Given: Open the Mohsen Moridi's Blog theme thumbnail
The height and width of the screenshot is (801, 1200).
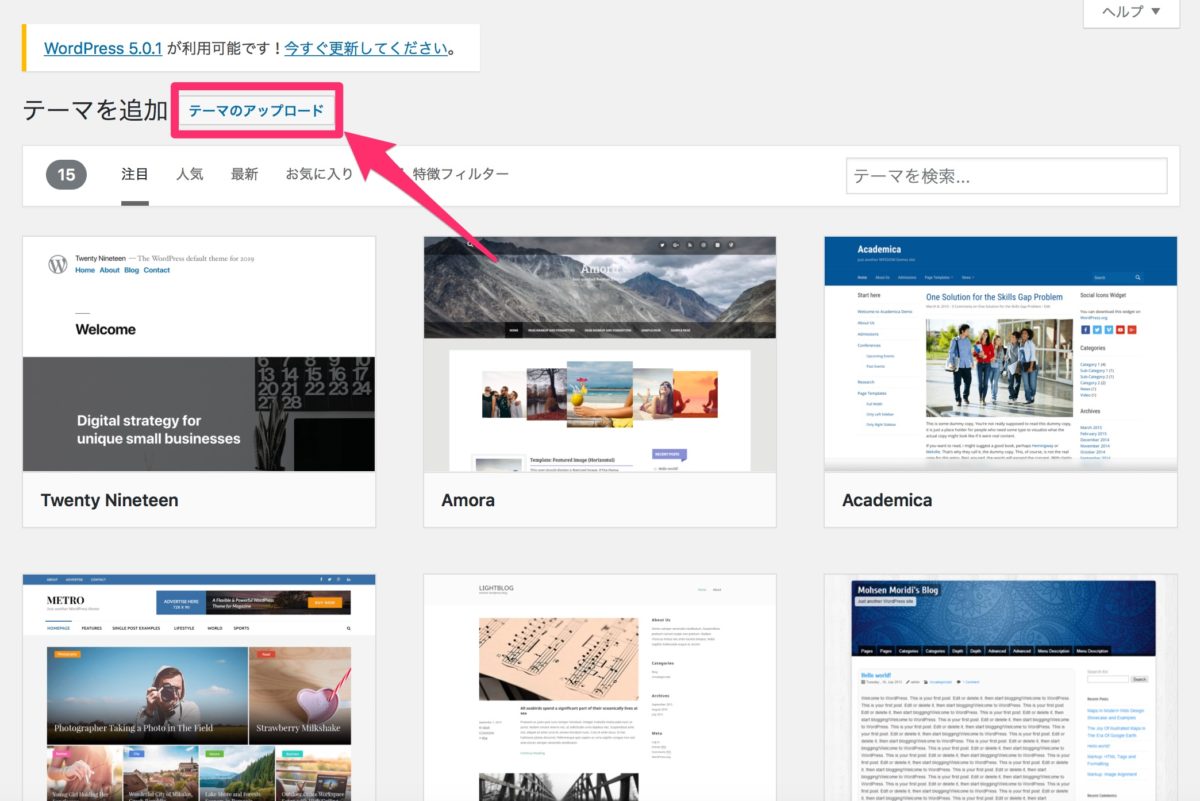Looking at the screenshot, I should (x=1000, y=688).
